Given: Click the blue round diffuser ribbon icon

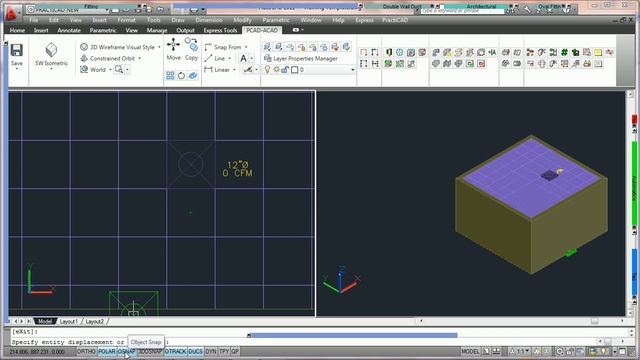Looking at the screenshot, I should coord(400,52).
